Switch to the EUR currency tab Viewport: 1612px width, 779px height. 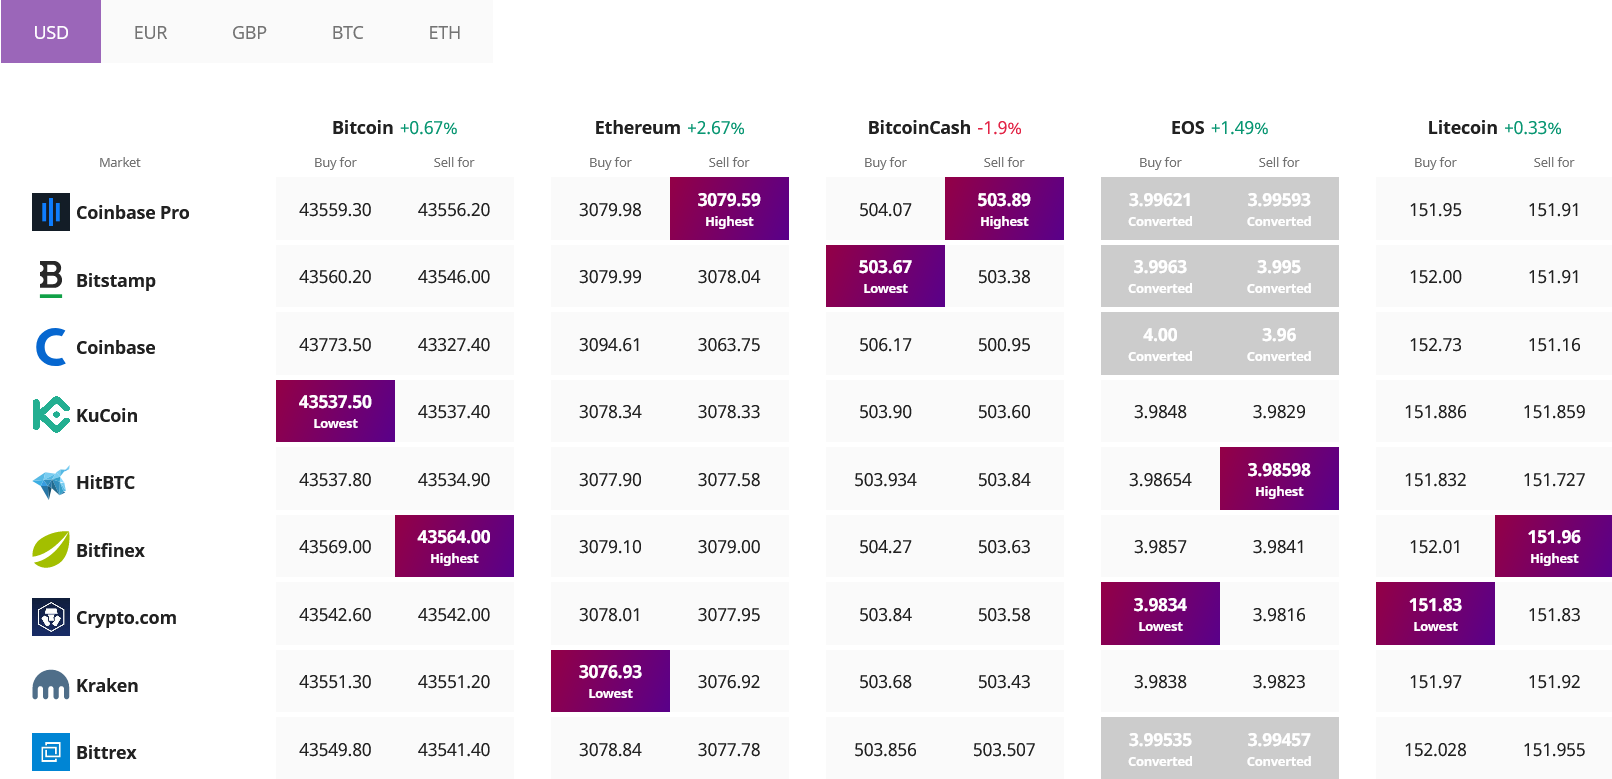[x=150, y=32]
